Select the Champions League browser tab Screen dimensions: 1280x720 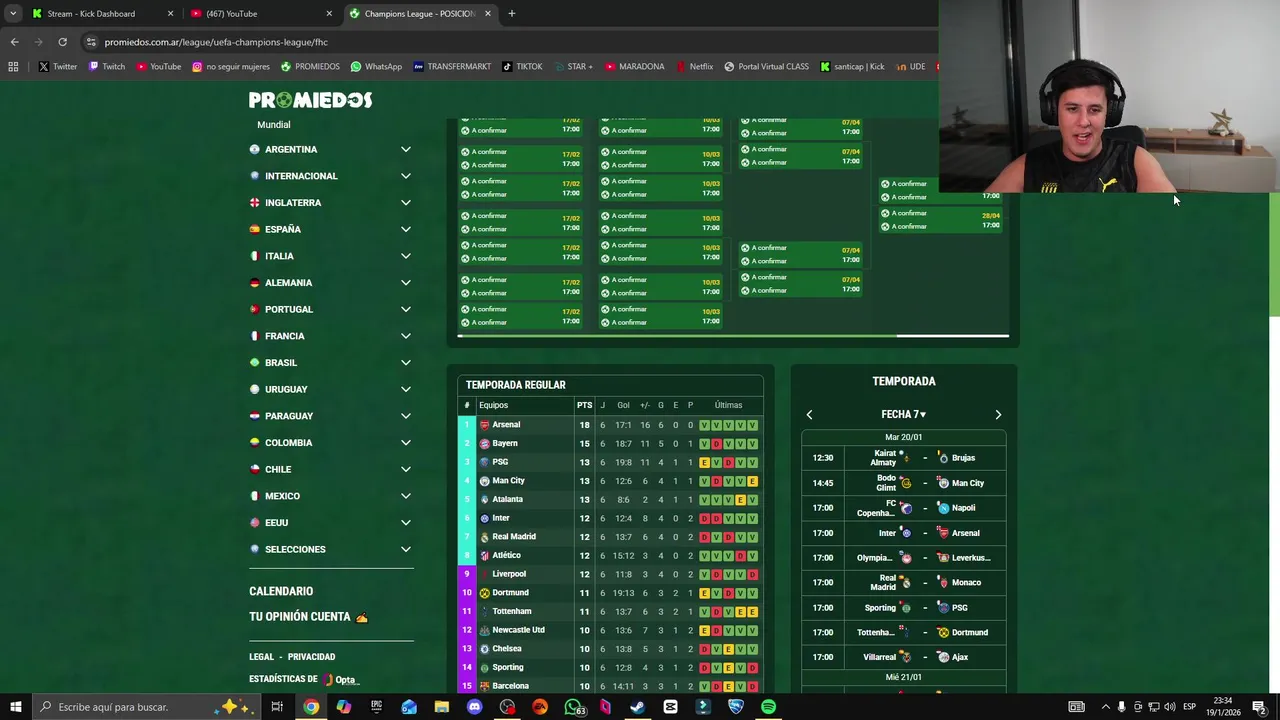pyautogui.click(x=420, y=13)
